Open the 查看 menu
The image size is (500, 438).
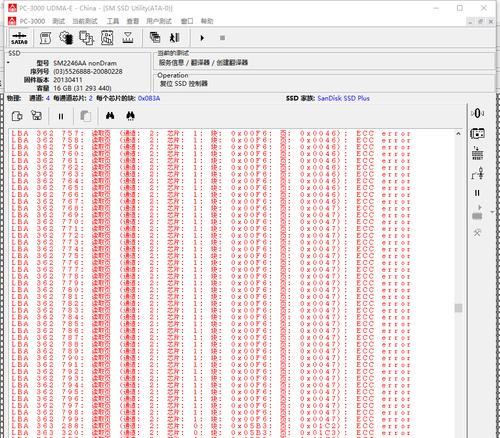(133, 21)
